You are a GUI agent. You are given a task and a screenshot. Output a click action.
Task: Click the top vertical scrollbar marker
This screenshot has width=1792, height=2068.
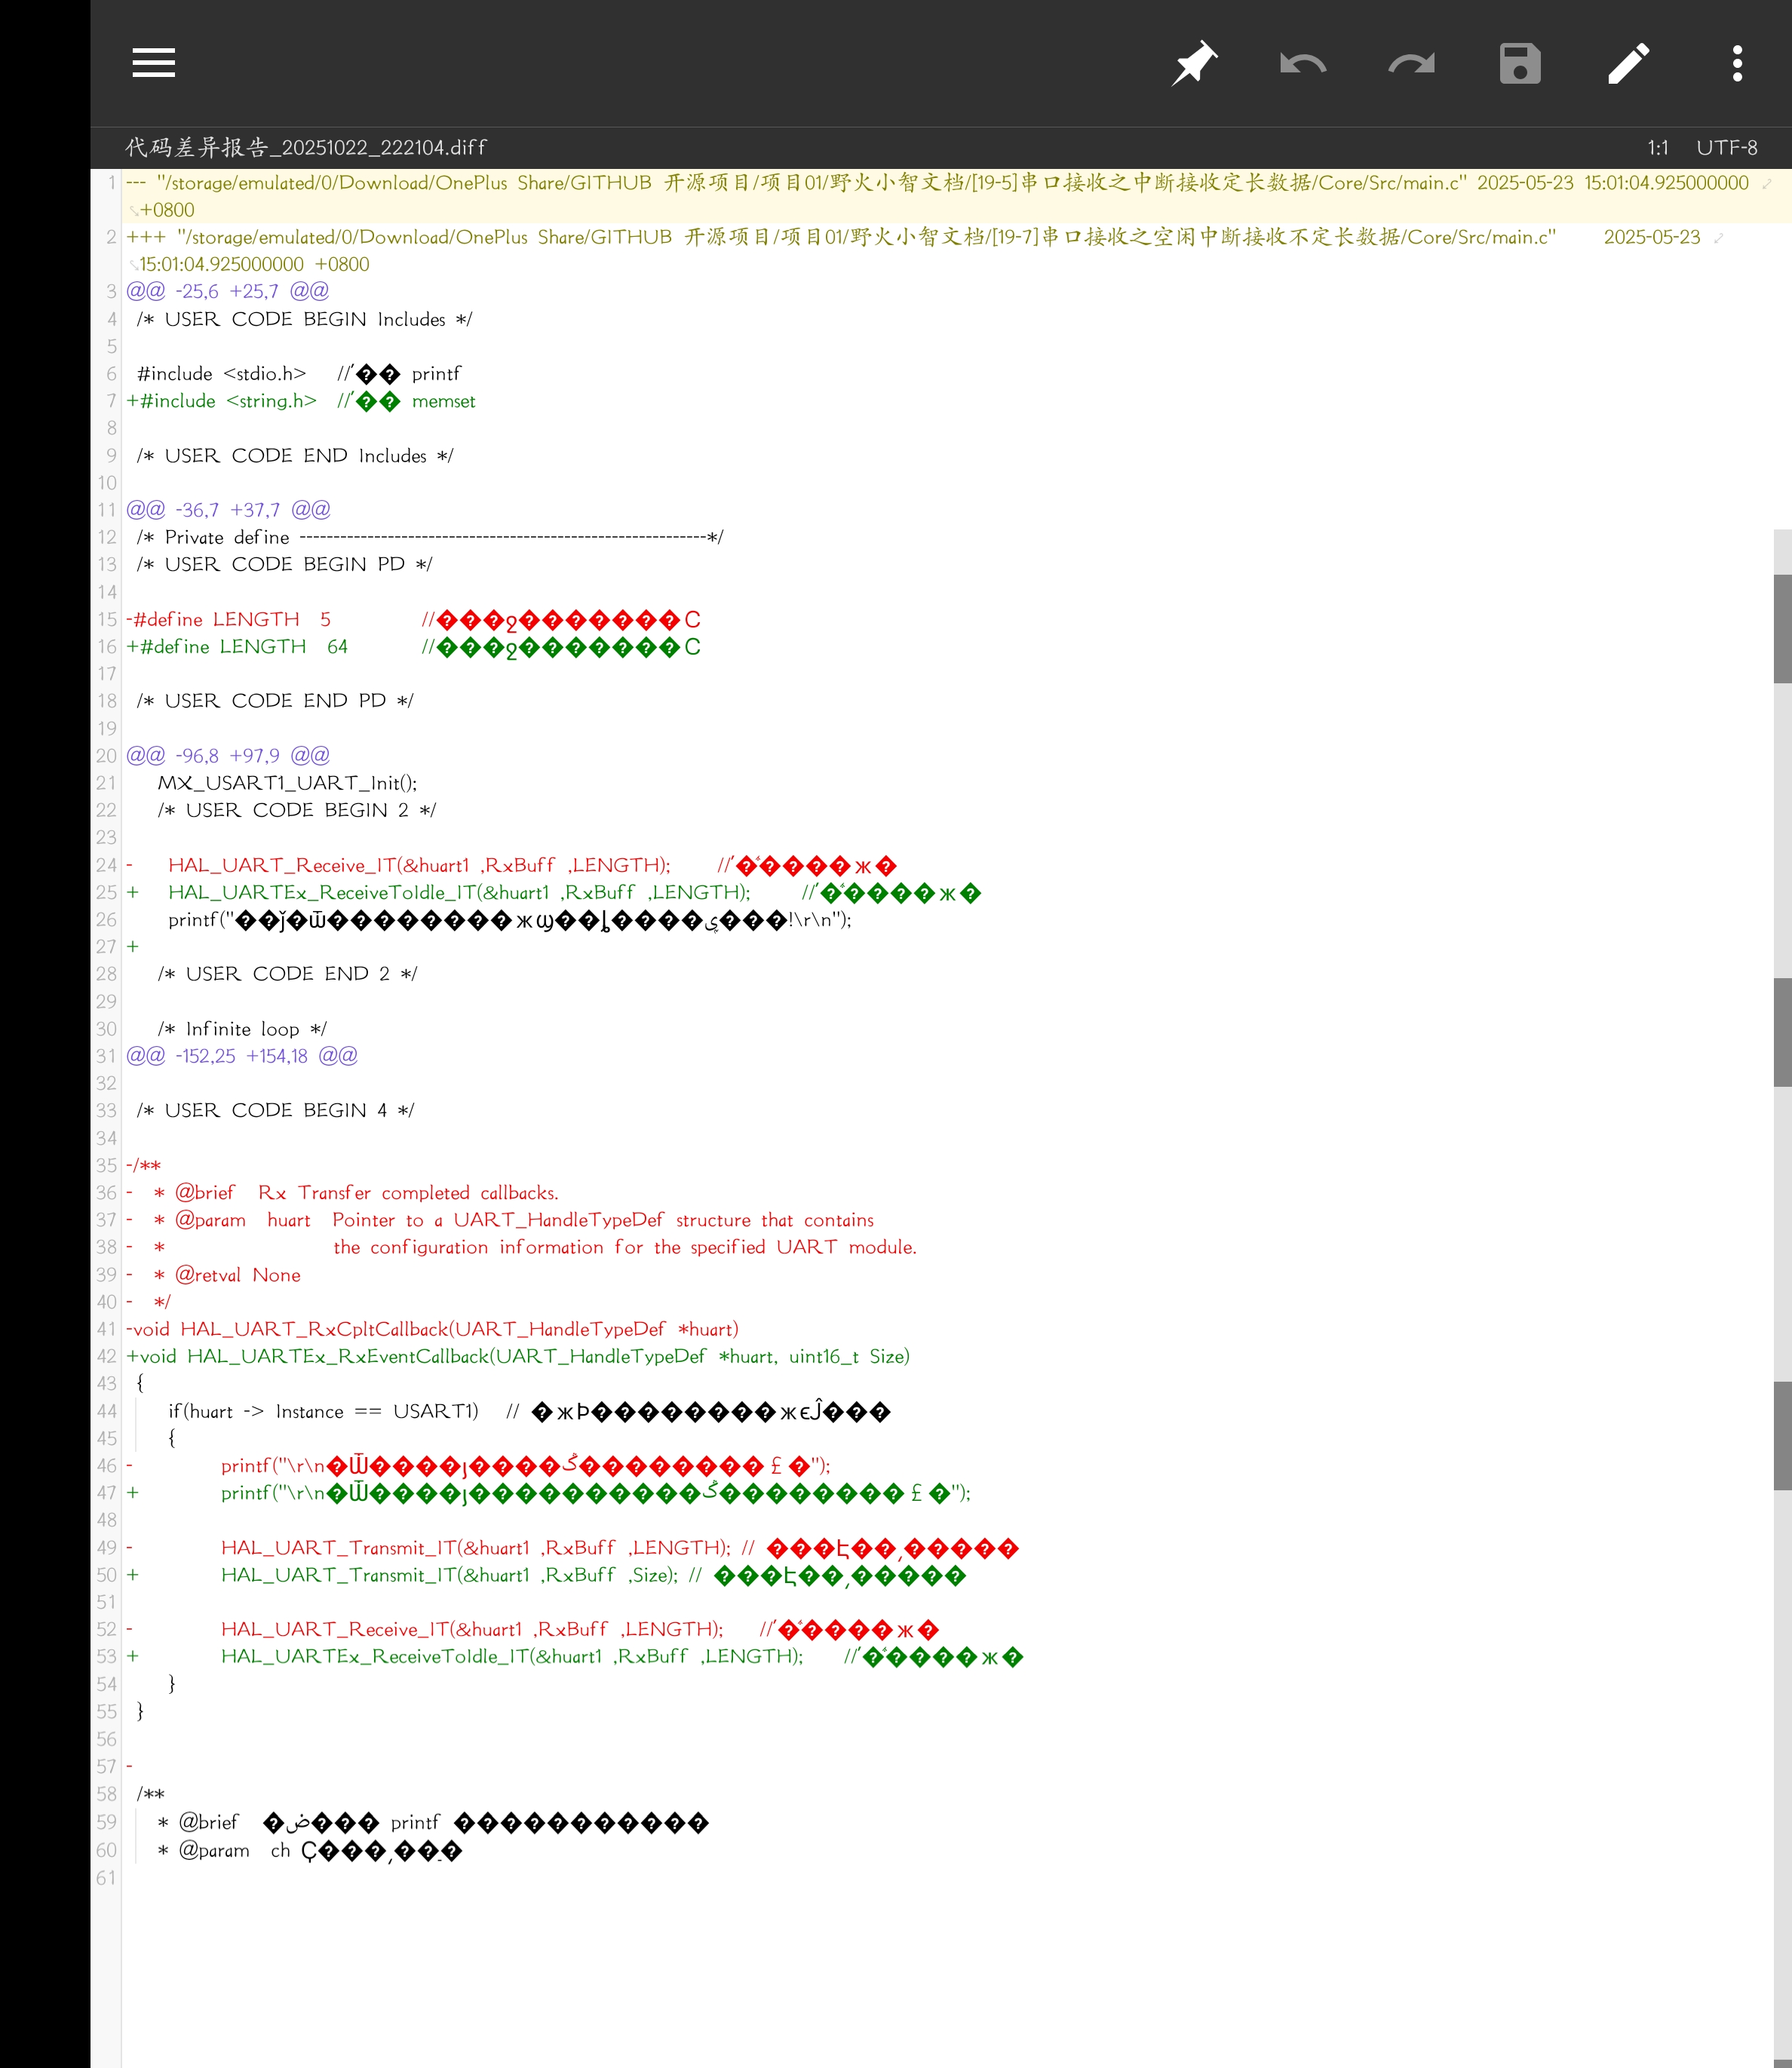point(1782,628)
